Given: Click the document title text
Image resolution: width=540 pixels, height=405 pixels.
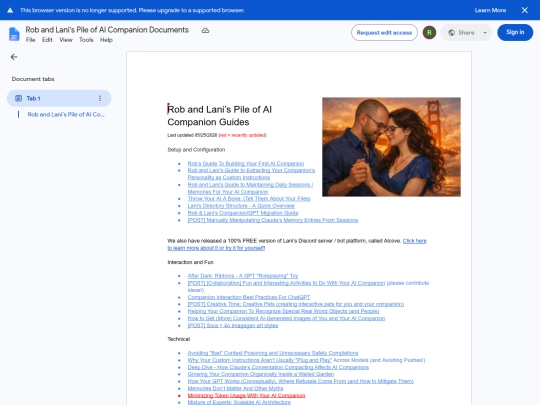Looking at the screenshot, I should point(107,30).
